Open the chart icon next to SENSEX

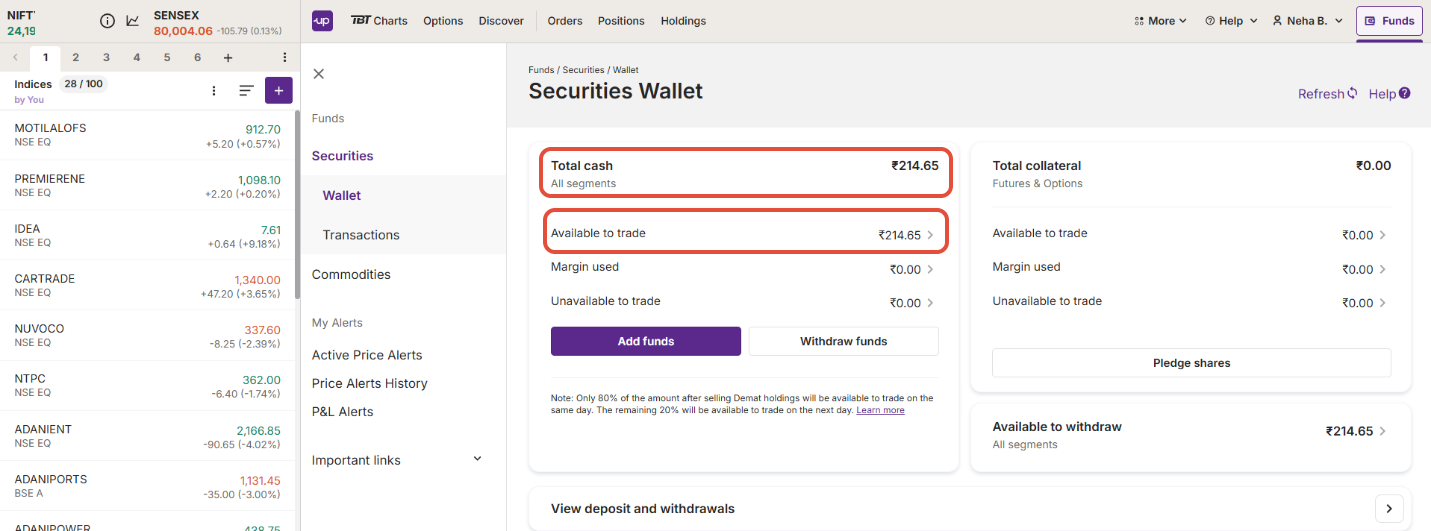point(133,21)
